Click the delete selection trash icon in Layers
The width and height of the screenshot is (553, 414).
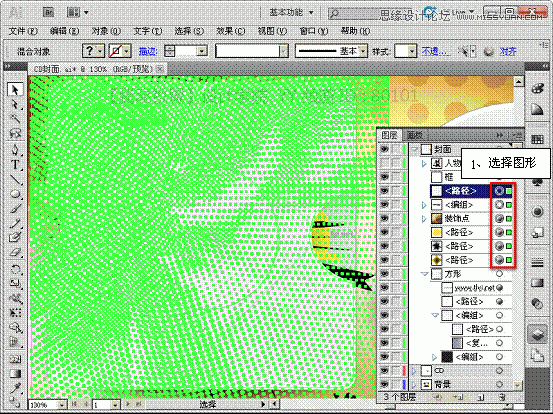coord(502,397)
